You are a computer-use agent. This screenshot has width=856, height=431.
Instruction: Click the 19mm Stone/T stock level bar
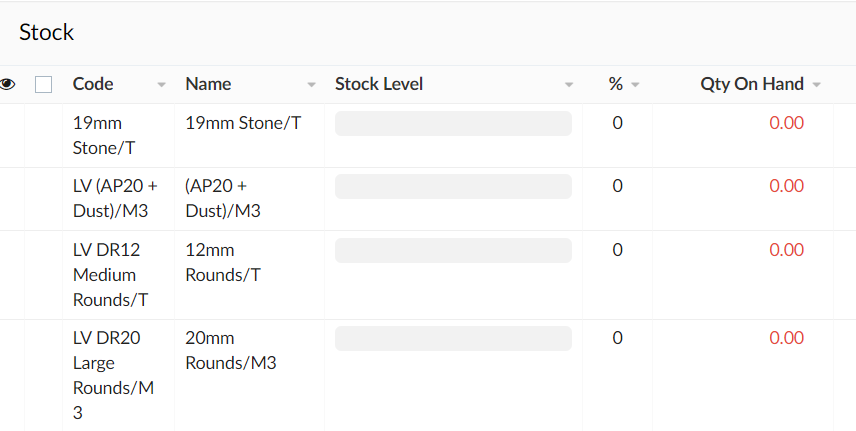click(x=453, y=123)
